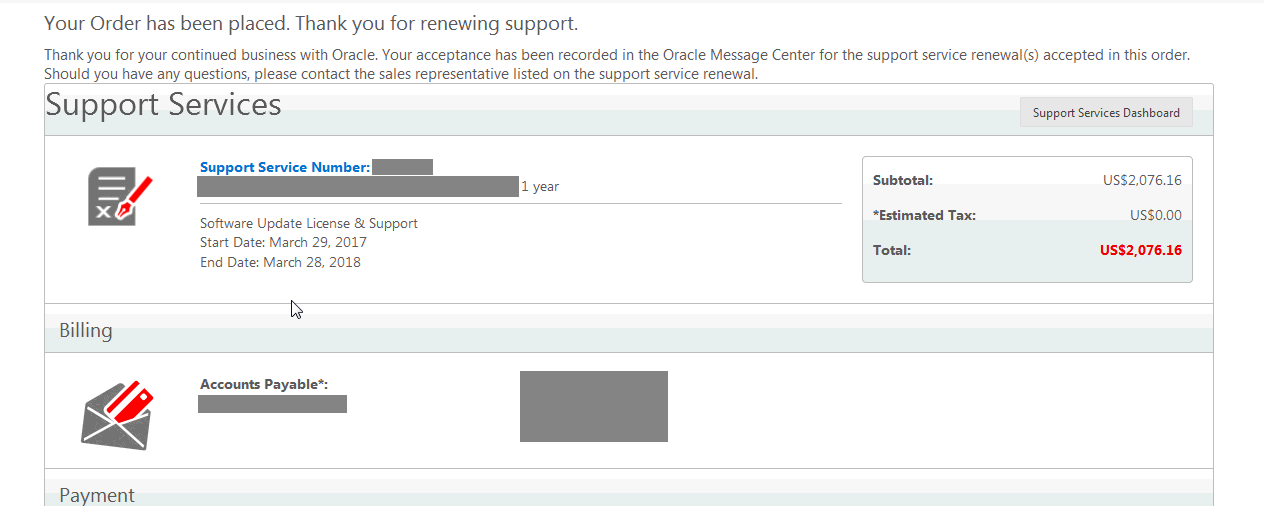1264x506 pixels.
Task: Click the billing envelope card icon
Action: point(117,415)
